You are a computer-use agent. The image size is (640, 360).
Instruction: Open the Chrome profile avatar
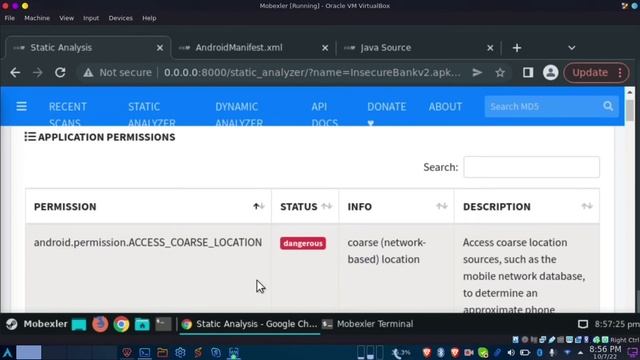(550, 73)
